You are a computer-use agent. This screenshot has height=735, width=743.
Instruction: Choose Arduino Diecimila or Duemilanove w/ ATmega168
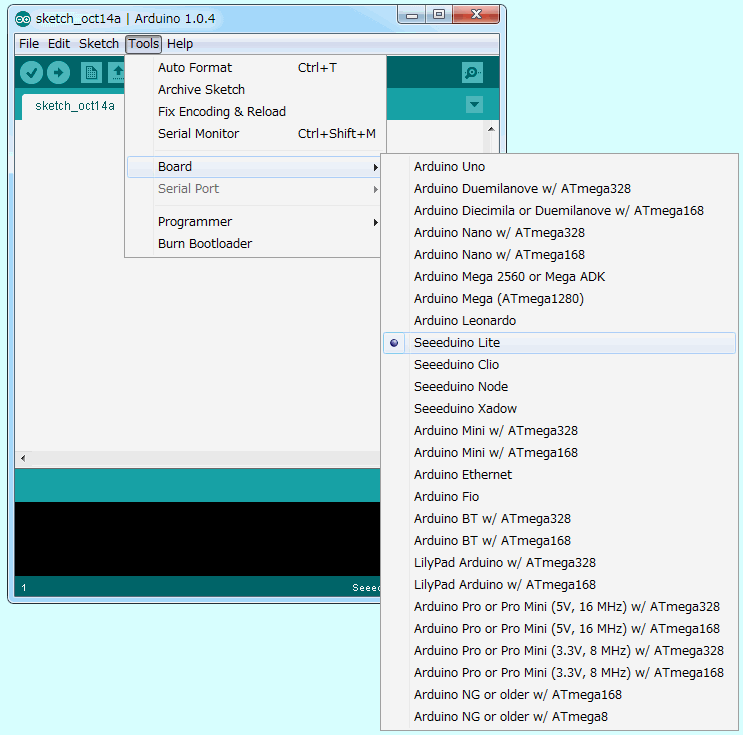pos(559,211)
